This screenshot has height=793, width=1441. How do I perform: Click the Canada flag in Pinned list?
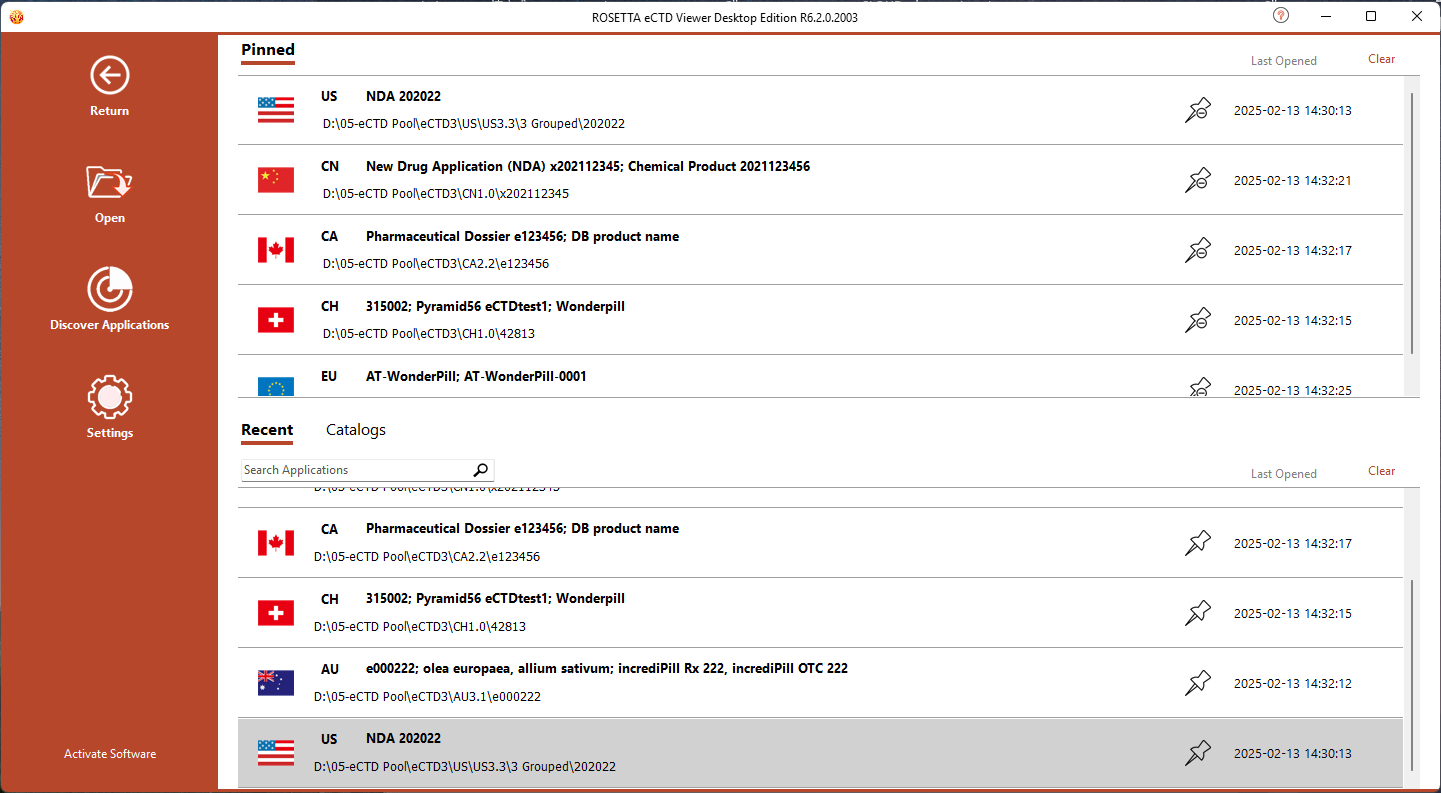tap(276, 250)
